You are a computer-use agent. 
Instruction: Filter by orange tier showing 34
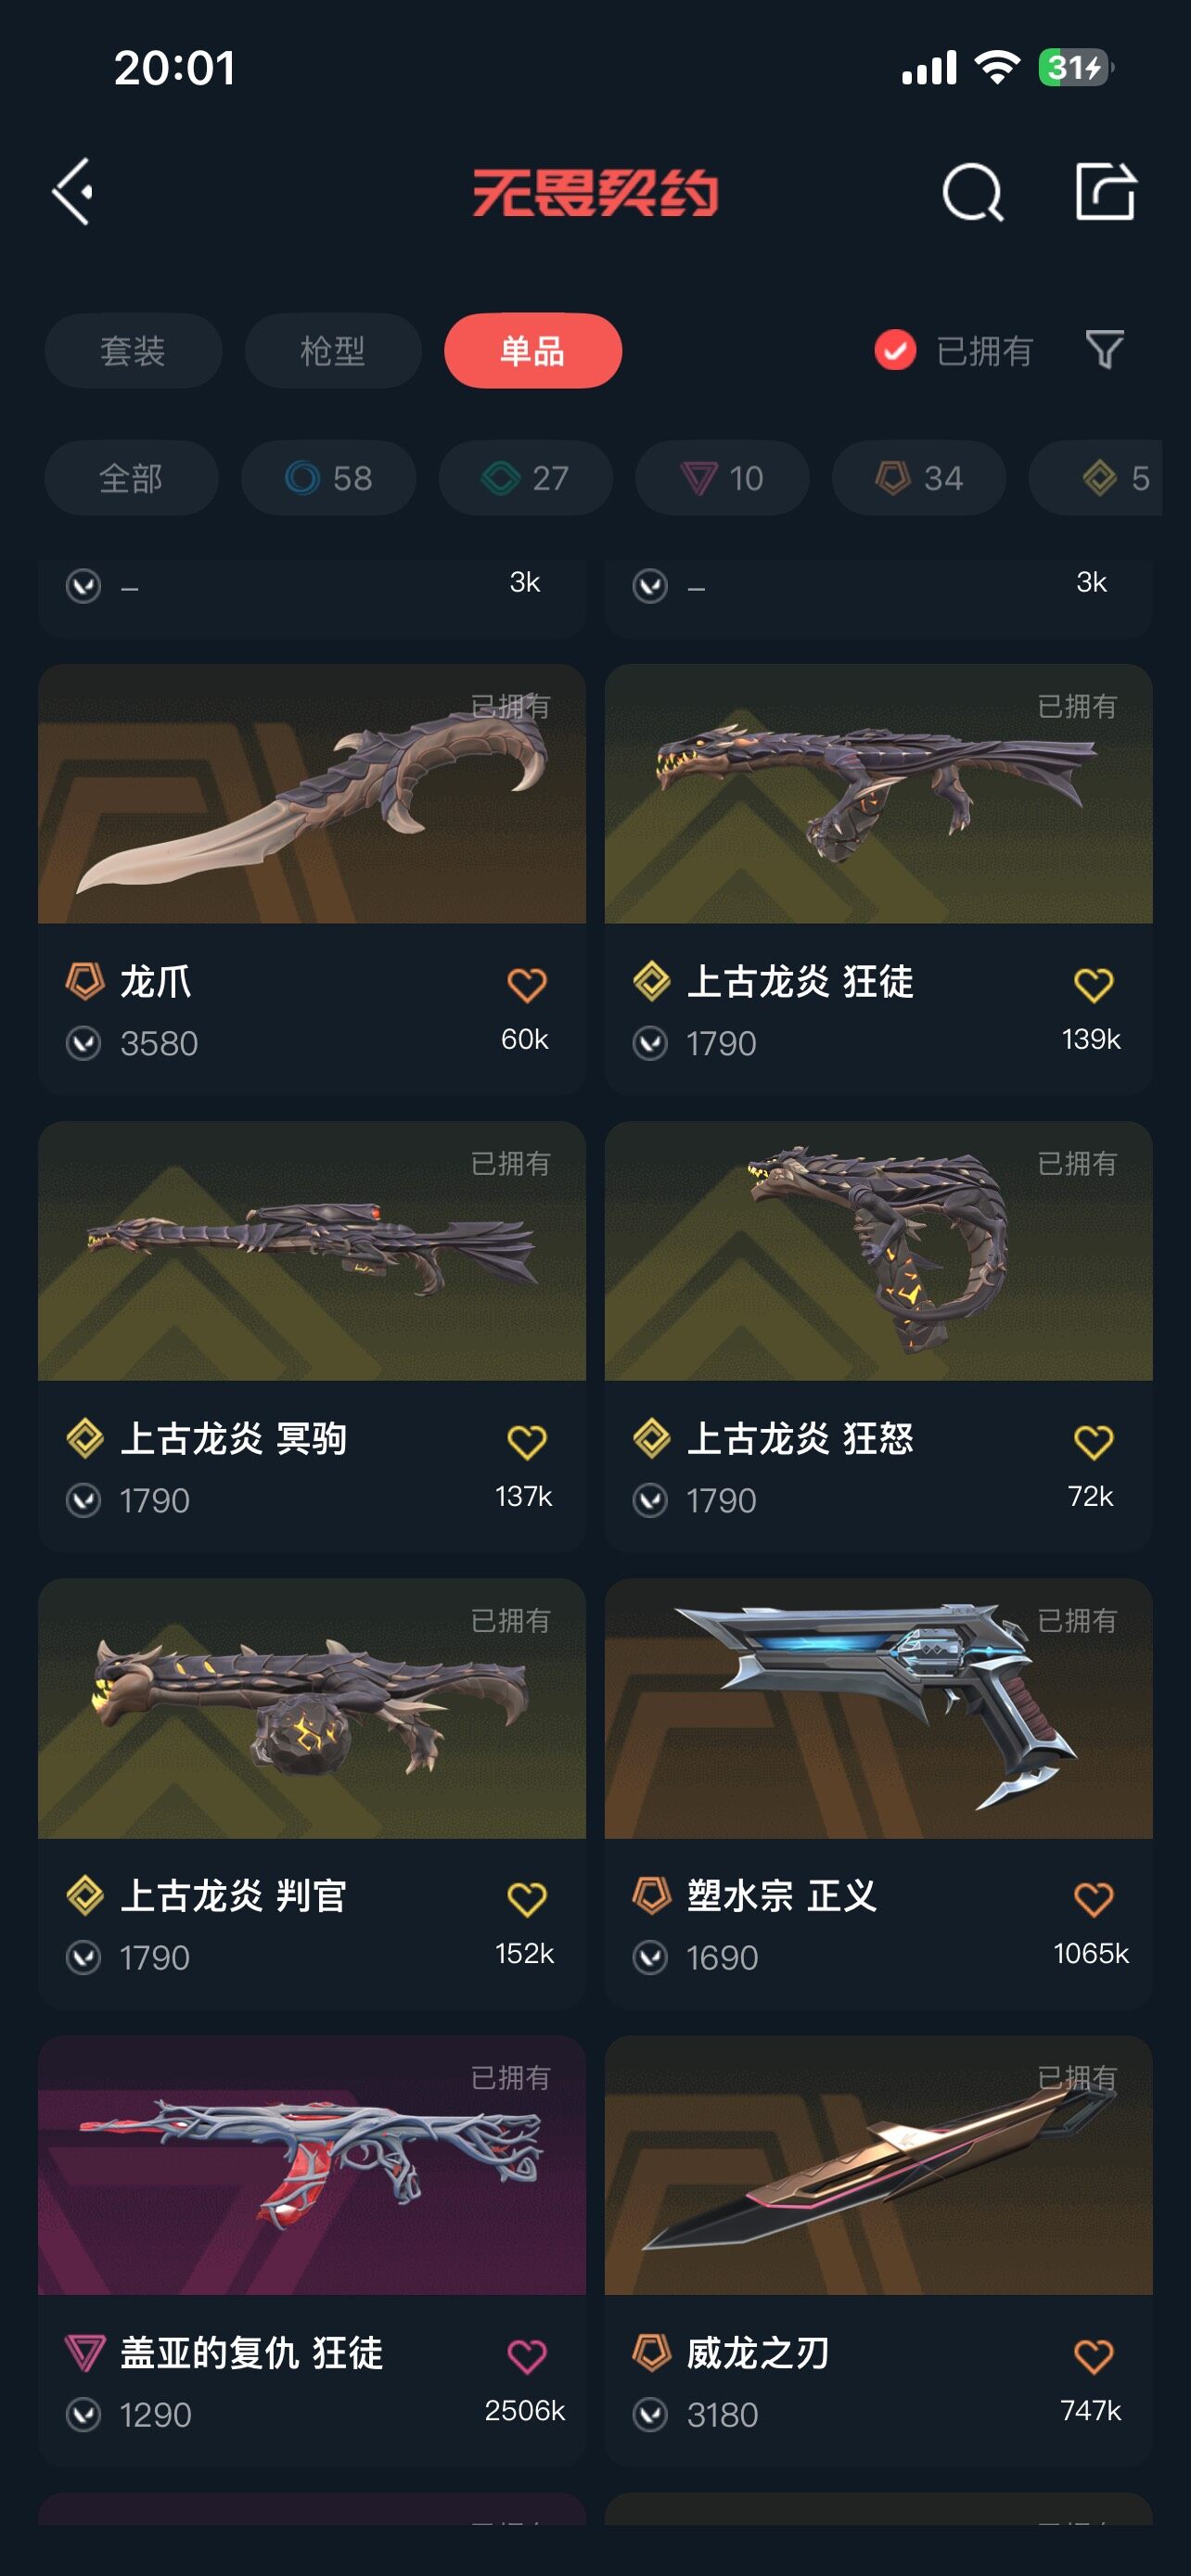click(x=919, y=478)
